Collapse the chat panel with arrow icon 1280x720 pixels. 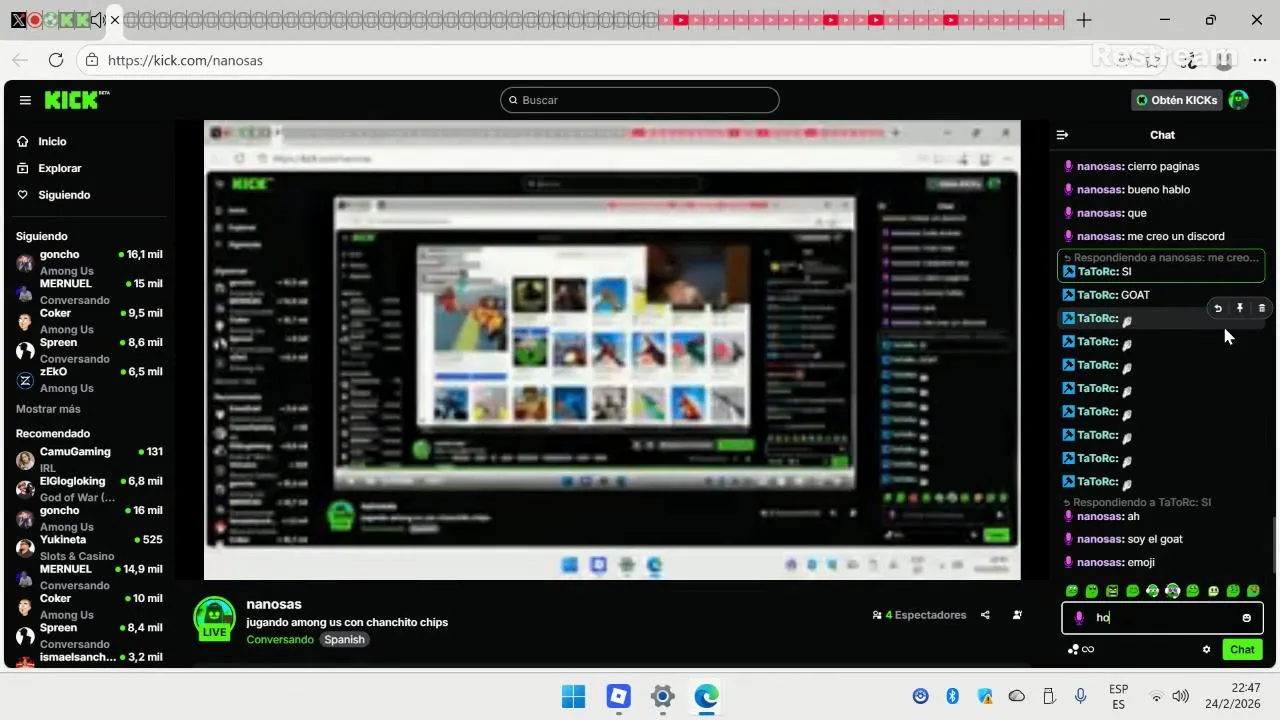1063,135
